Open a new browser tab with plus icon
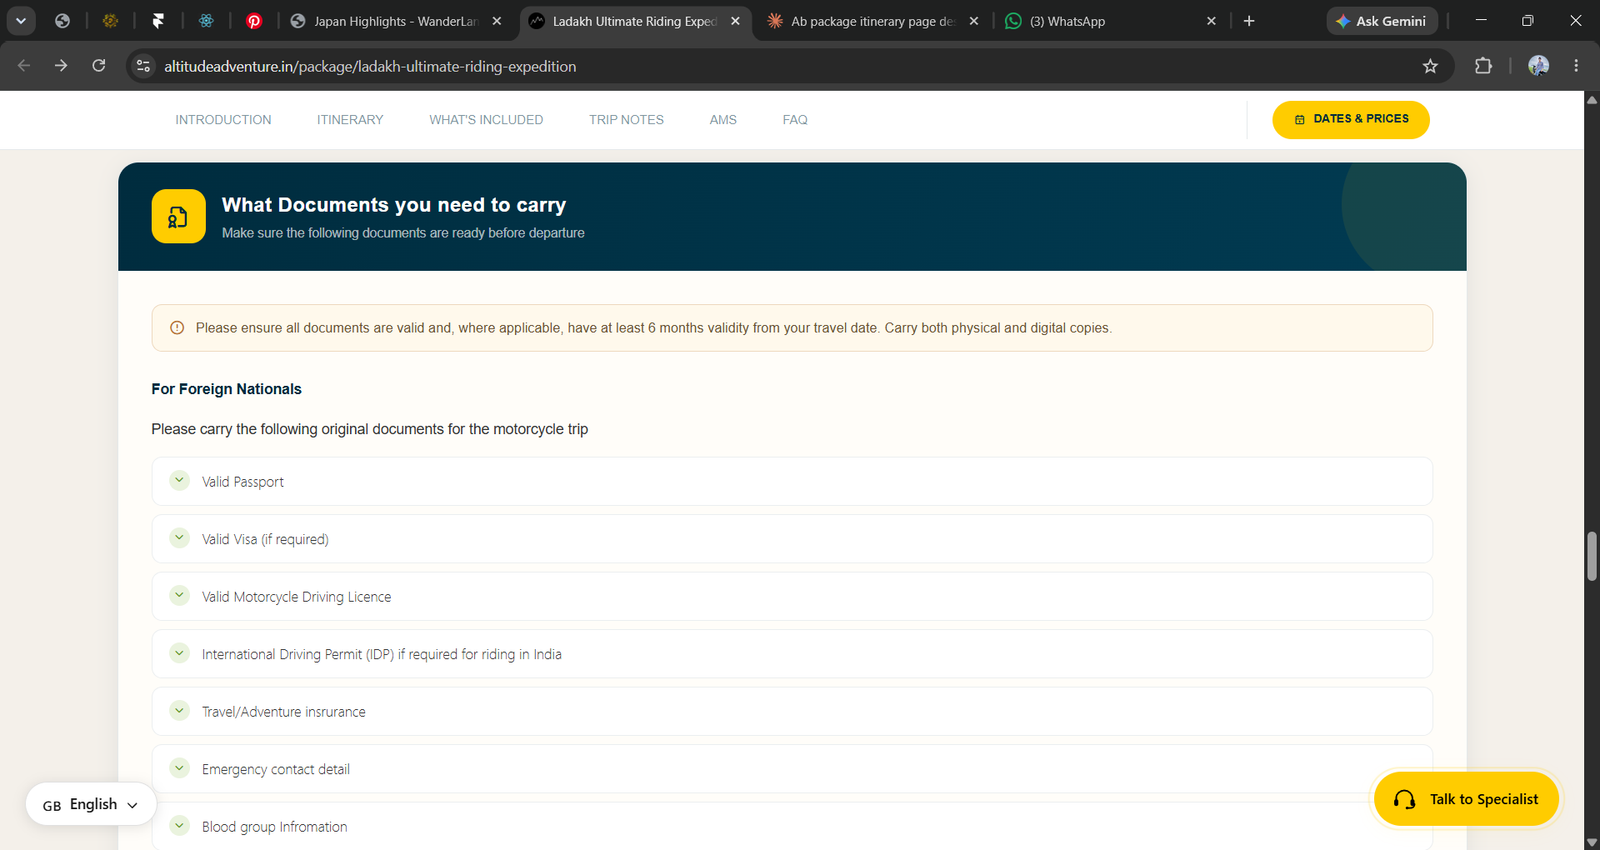The width and height of the screenshot is (1600, 850). (x=1249, y=21)
